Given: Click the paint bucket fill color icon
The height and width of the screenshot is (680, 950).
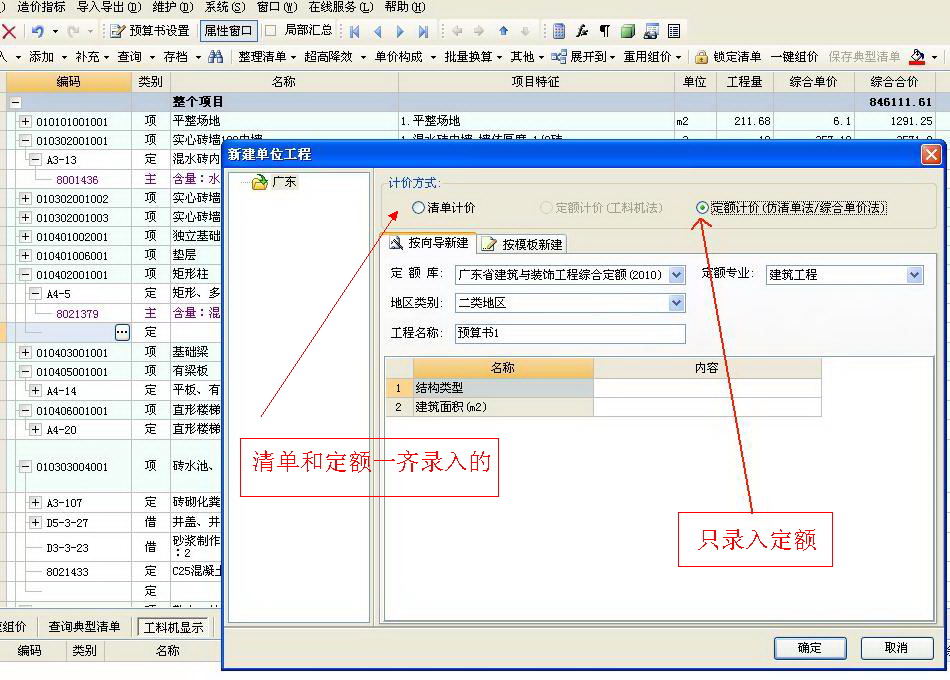Looking at the screenshot, I should [917, 57].
